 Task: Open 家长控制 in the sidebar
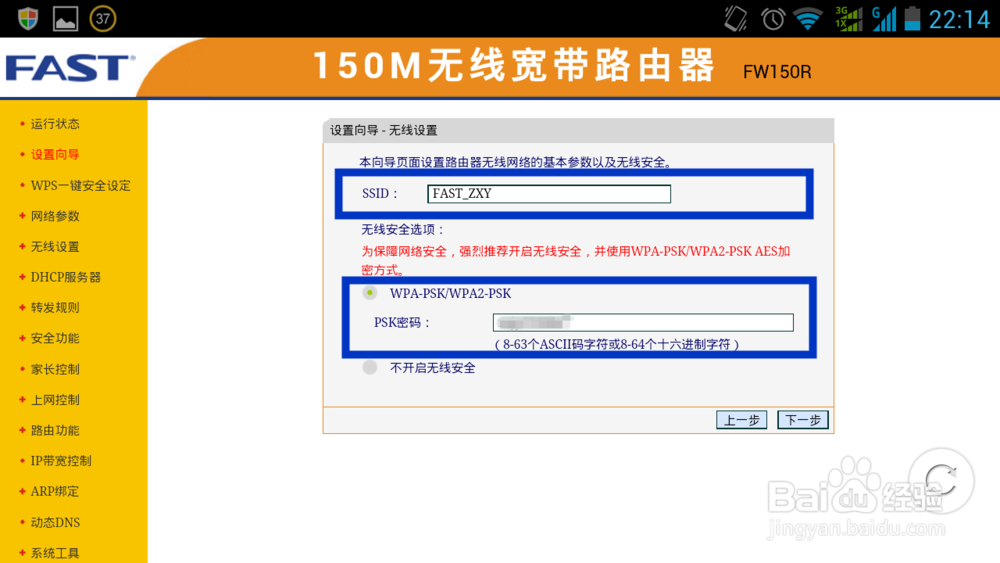pyautogui.click(x=55, y=369)
